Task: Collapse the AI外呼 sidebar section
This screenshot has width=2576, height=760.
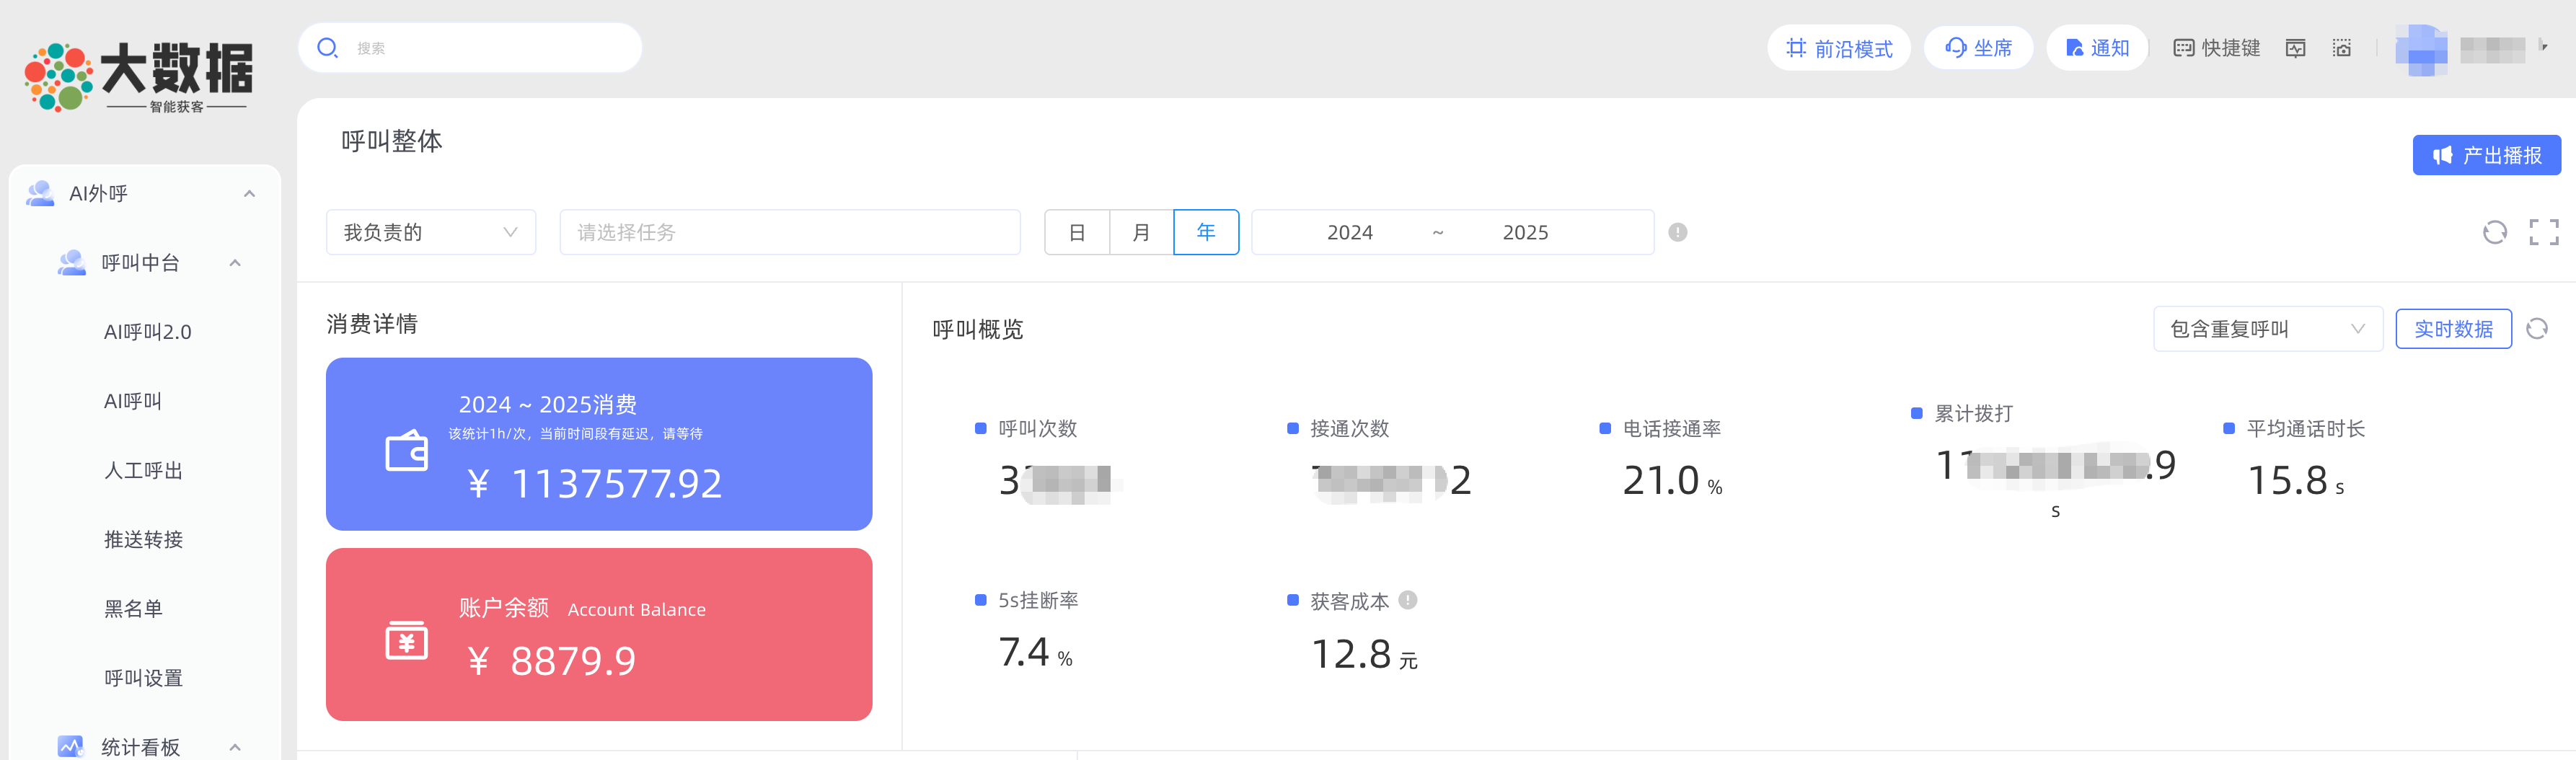Action: [x=249, y=194]
